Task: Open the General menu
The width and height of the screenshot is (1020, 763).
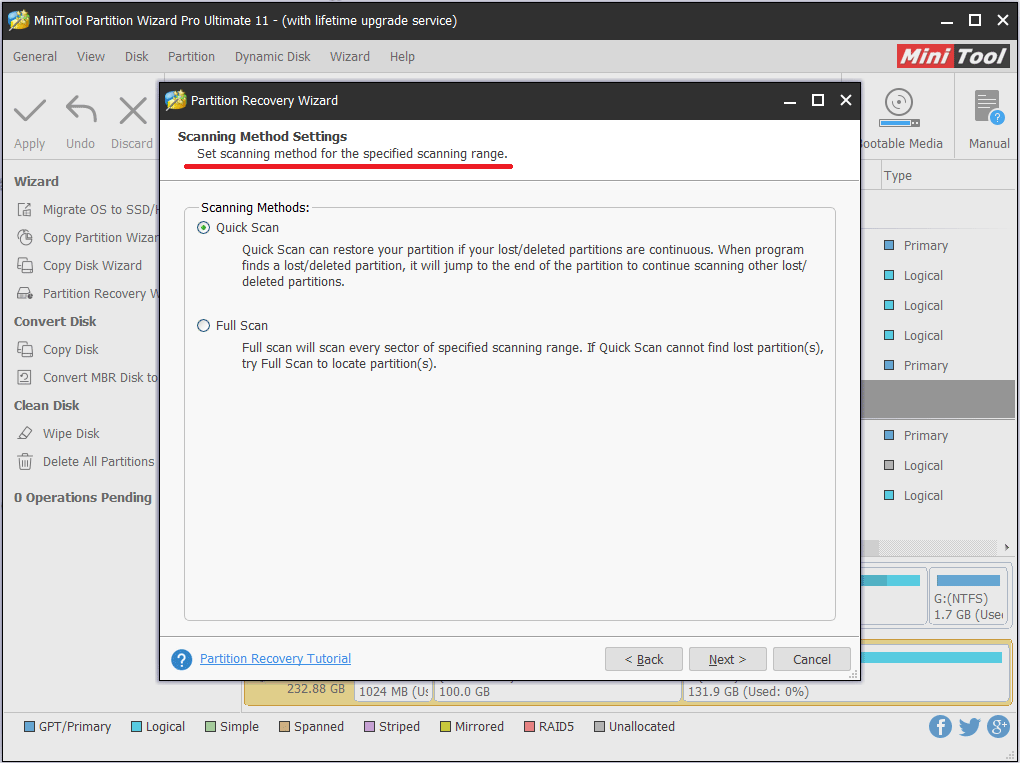Action: 35,57
